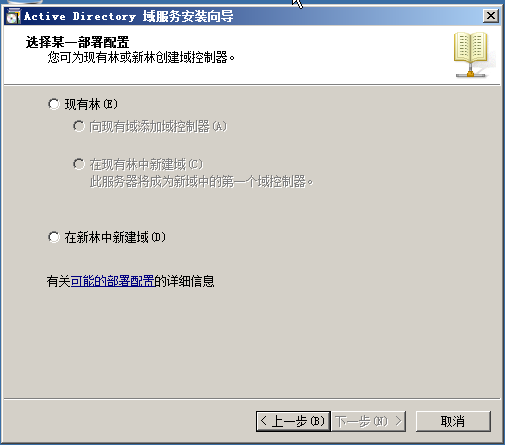505x445 pixels.
Task: Click the open book network icon
Action: [471, 55]
